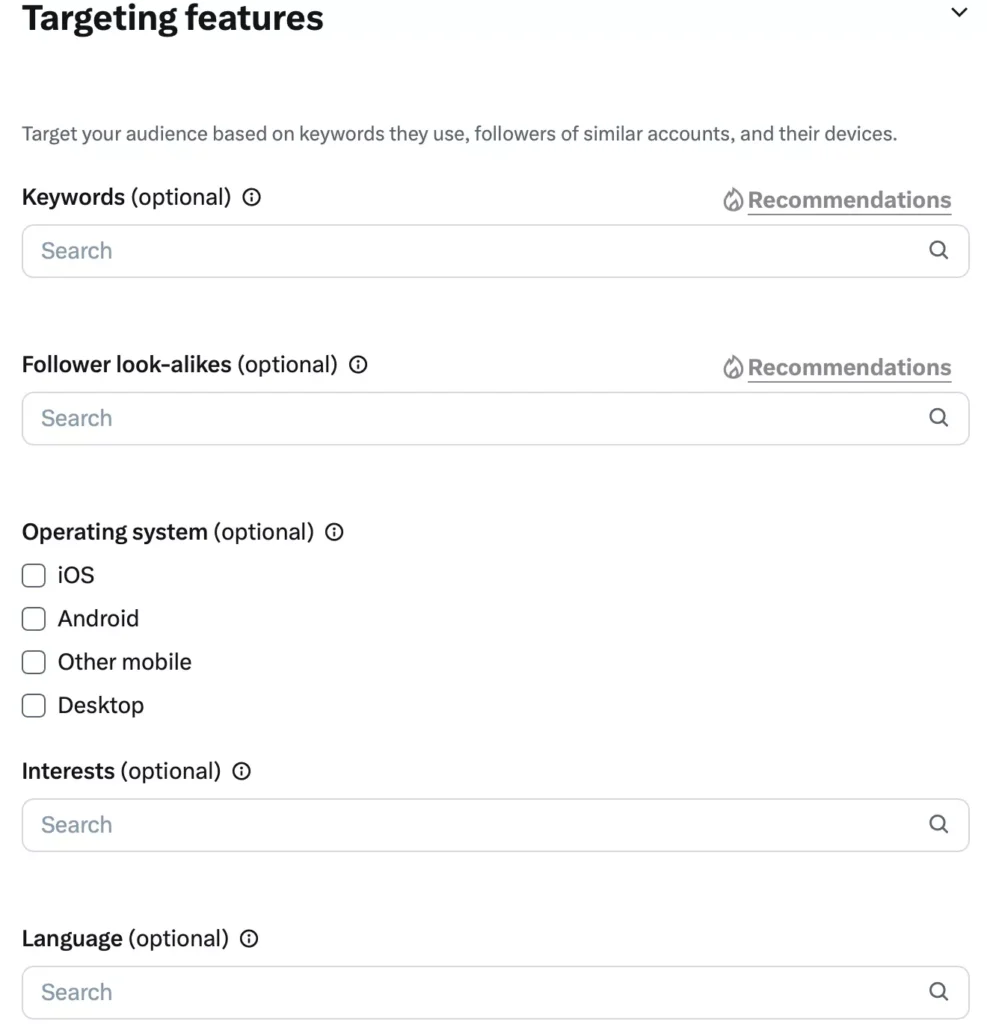Enable the Desktop checkbox

pyautogui.click(x=33, y=705)
